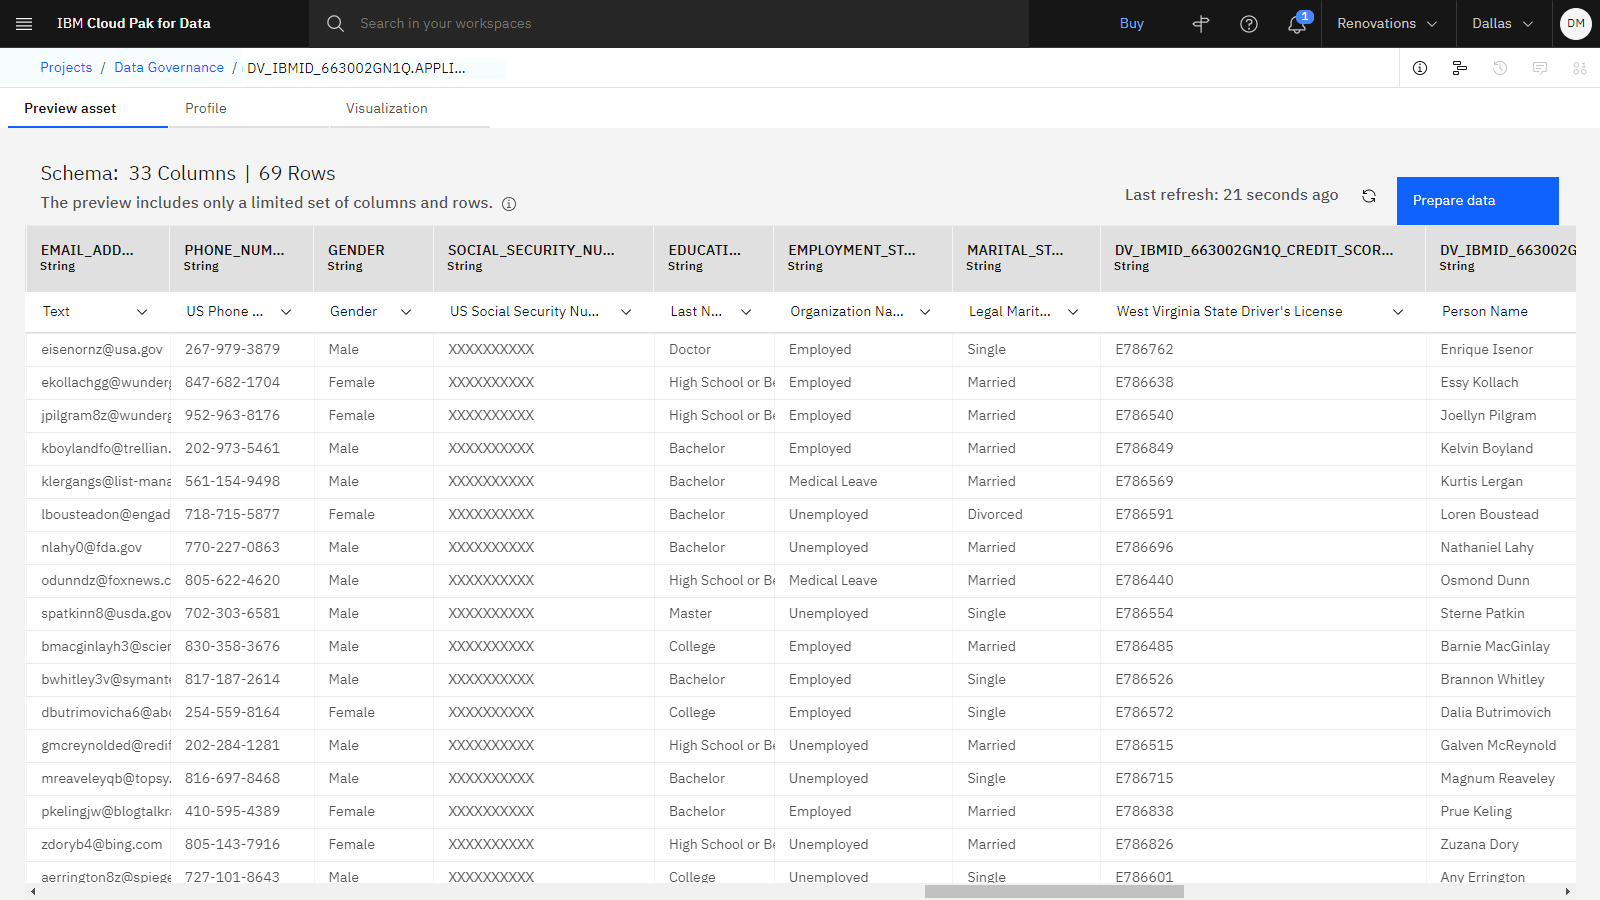
Task: Open the grid apps icon in toolbar
Action: (x=1580, y=68)
